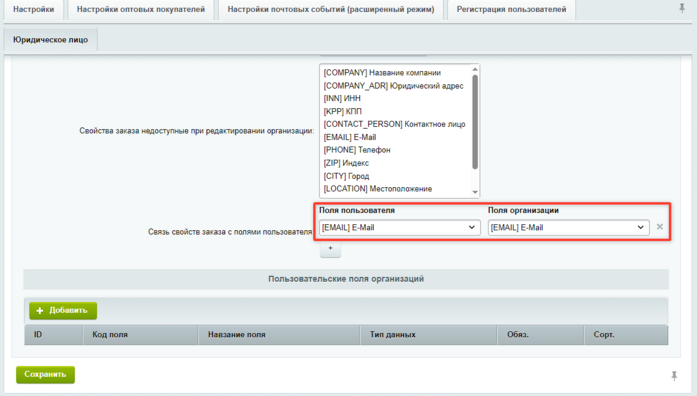The image size is (697, 396).
Task: Click the green Добавить button
Action: coord(63,311)
